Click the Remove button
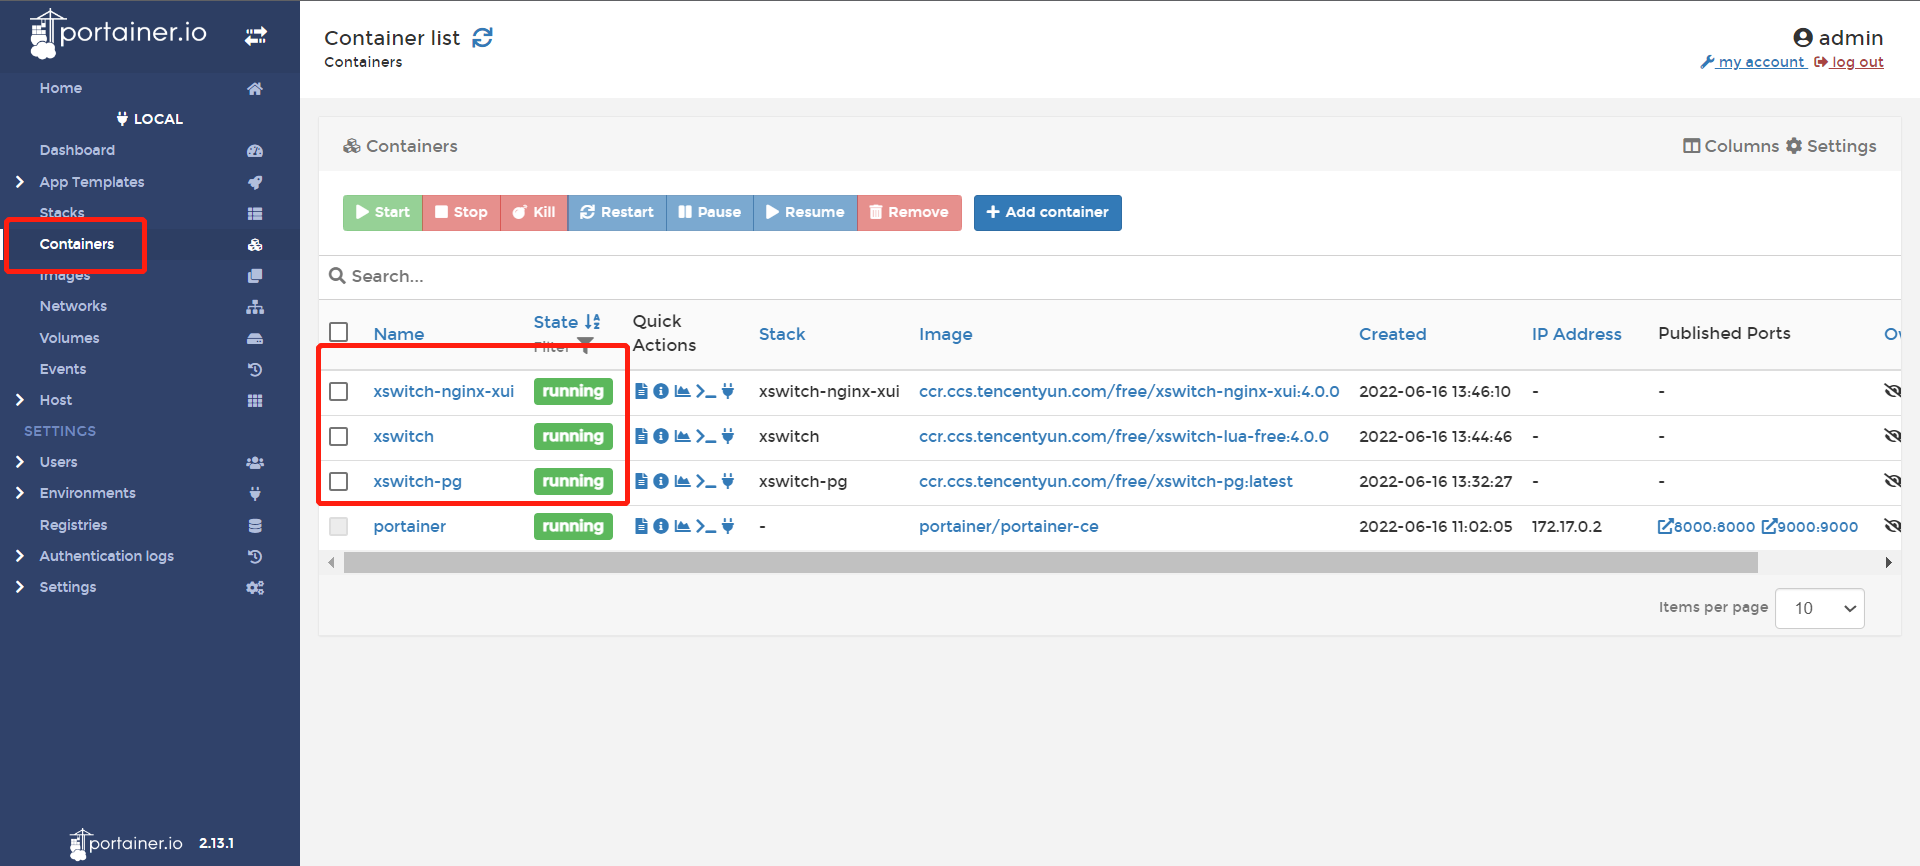 [909, 212]
